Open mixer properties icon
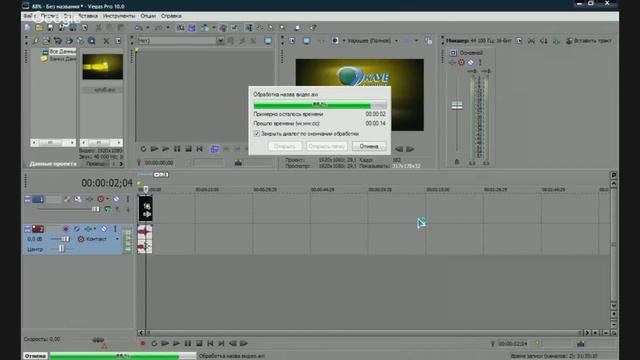 pos(519,41)
